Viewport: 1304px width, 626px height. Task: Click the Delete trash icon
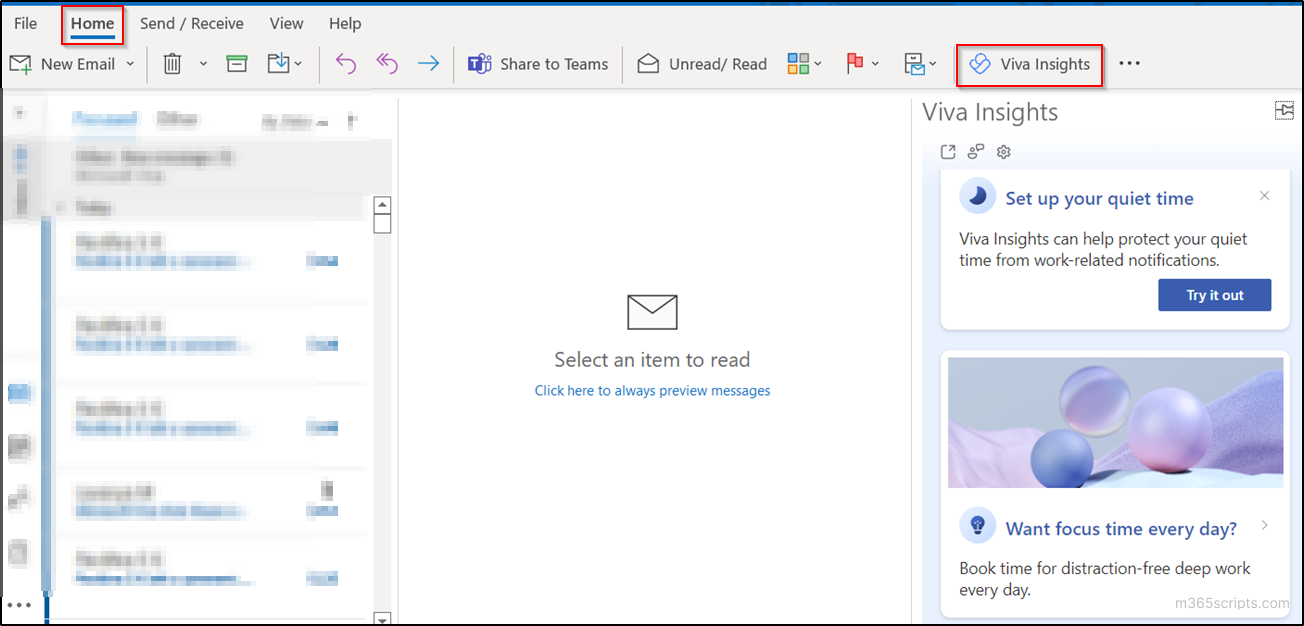(x=171, y=63)
